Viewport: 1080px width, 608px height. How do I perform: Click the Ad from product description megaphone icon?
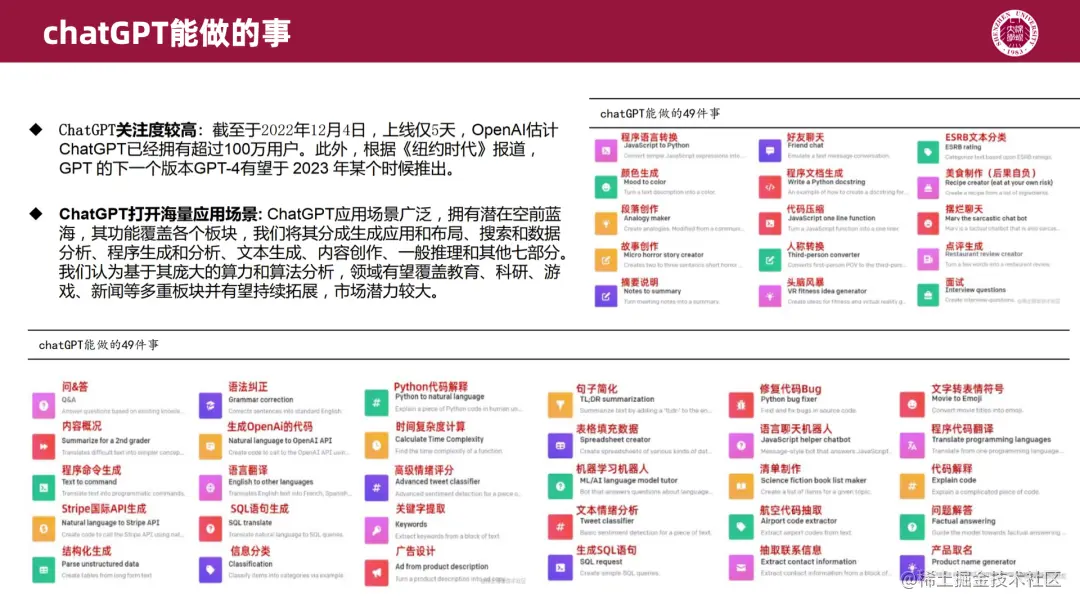point(376,572)
